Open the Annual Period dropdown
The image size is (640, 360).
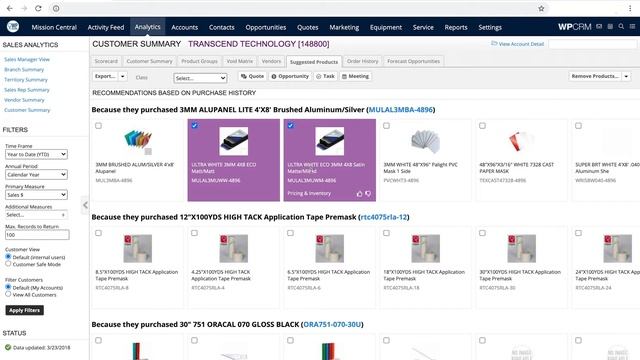[36, 175]
